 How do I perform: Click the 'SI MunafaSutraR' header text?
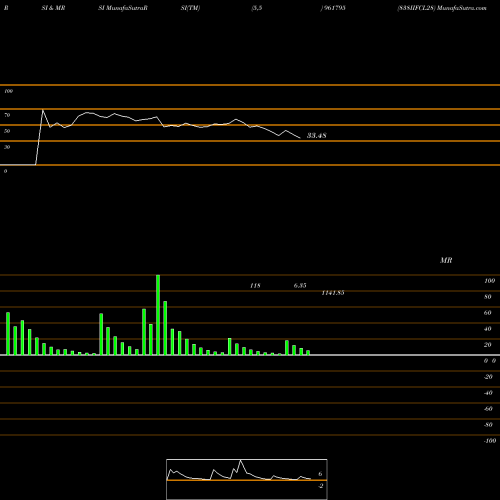tap(123, 8)
